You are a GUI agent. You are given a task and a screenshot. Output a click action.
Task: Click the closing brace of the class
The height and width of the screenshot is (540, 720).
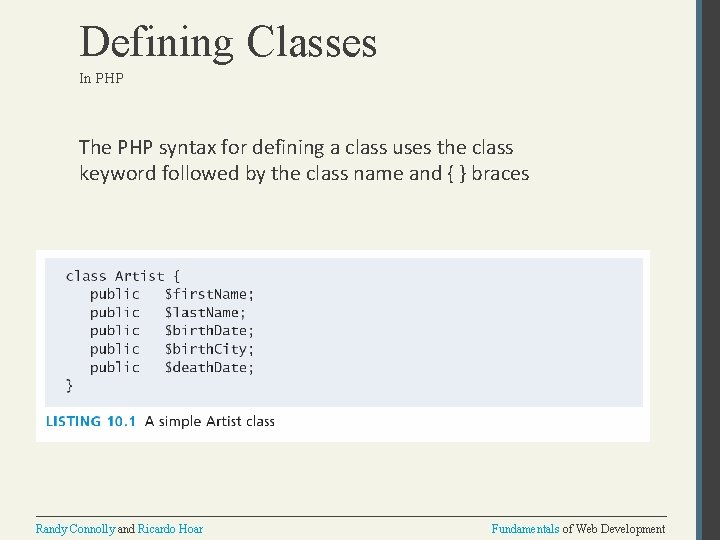coord(69,386)
